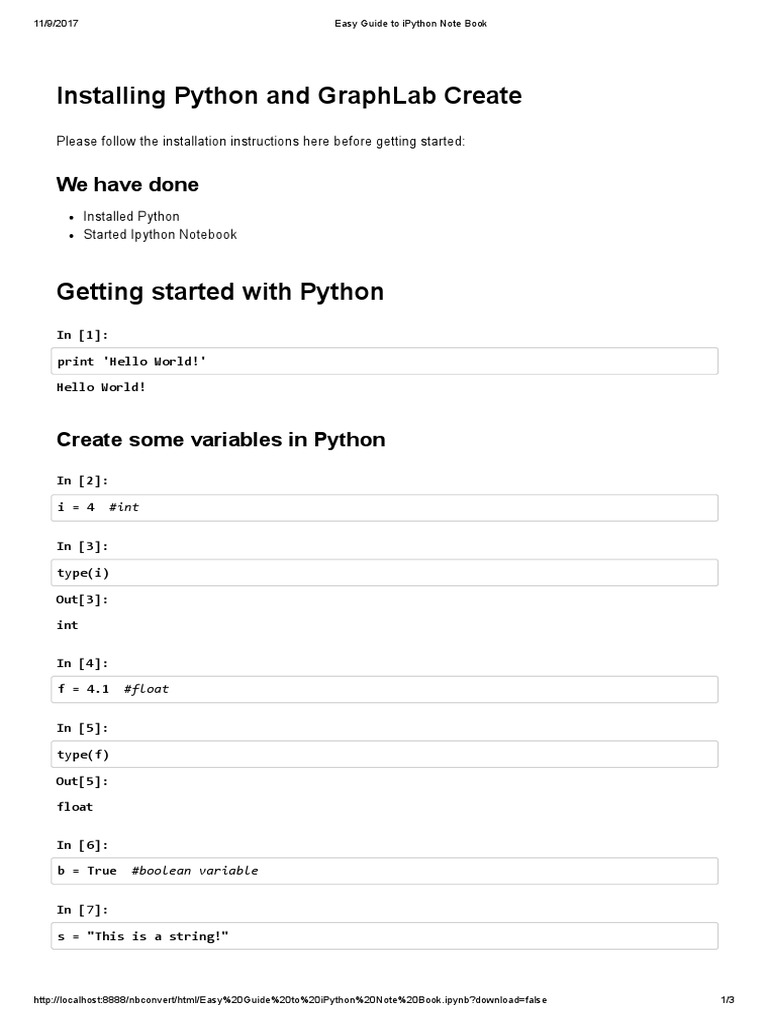The width and height of the screenshot is (768, 1024).
Task: Click the page header title 'Easy Guide to iPython Note Book'
Action: click(410, 23)
